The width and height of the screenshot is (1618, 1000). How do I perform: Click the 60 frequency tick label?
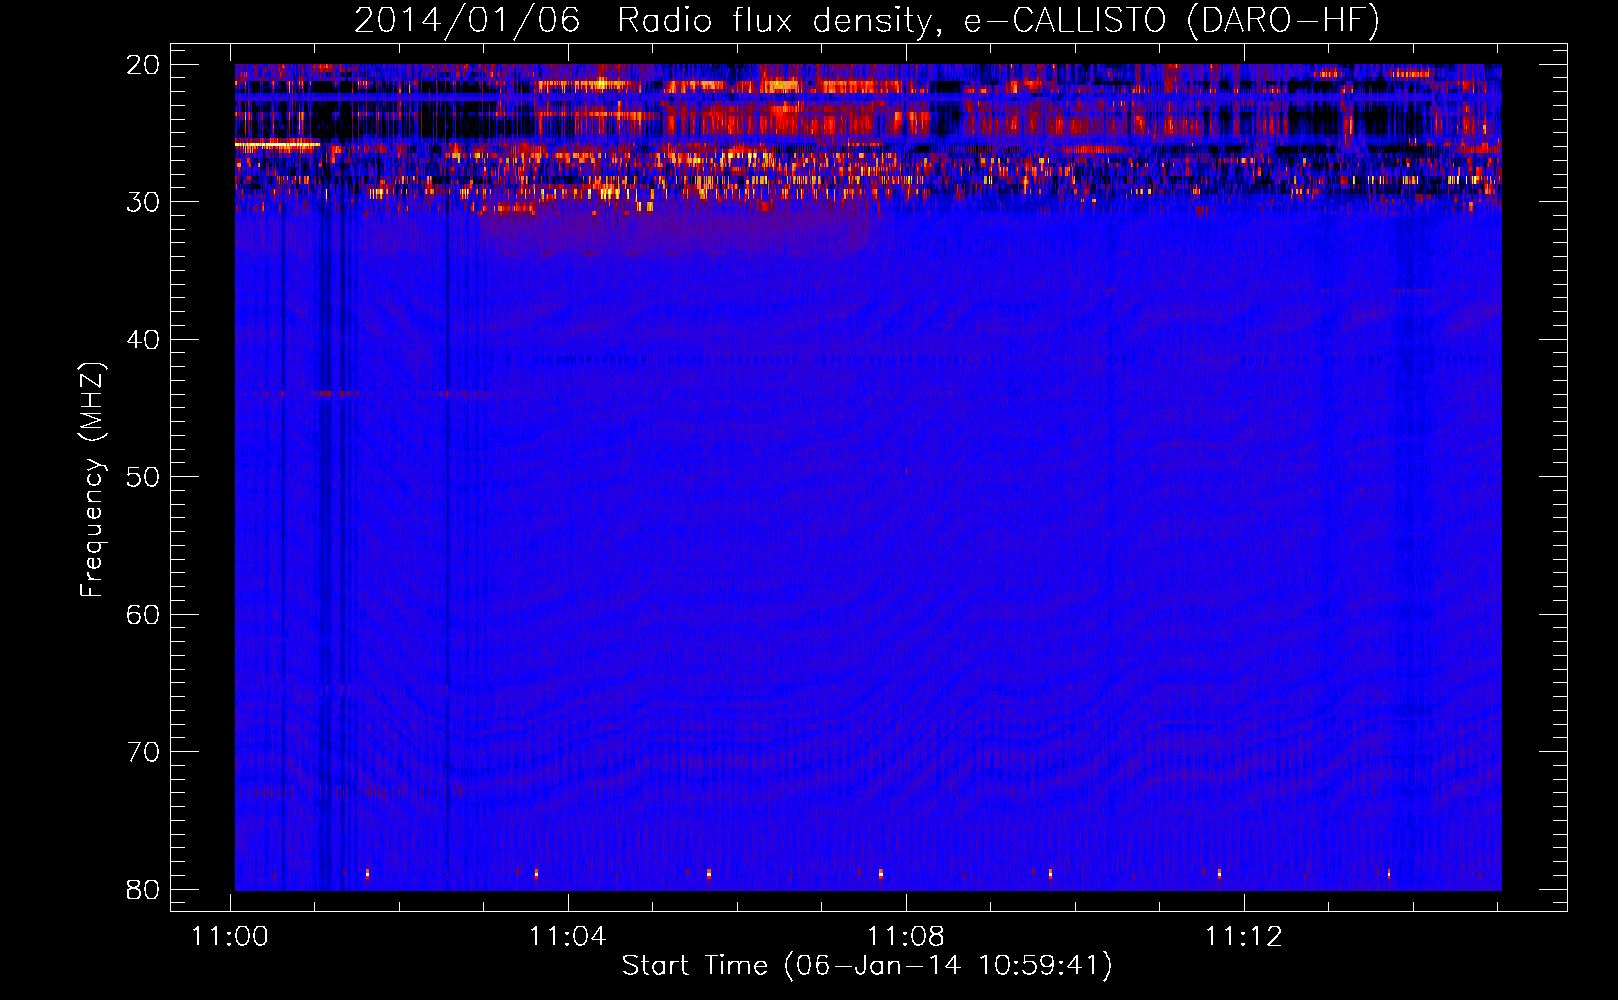(x=144, y=614)
